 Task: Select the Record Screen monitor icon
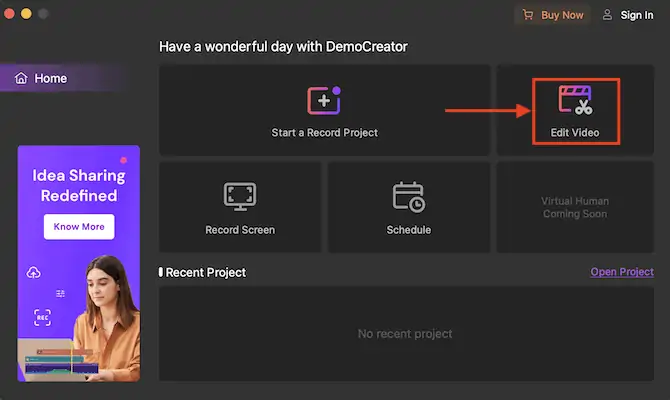pyautogui.click(x=240, y=196)
